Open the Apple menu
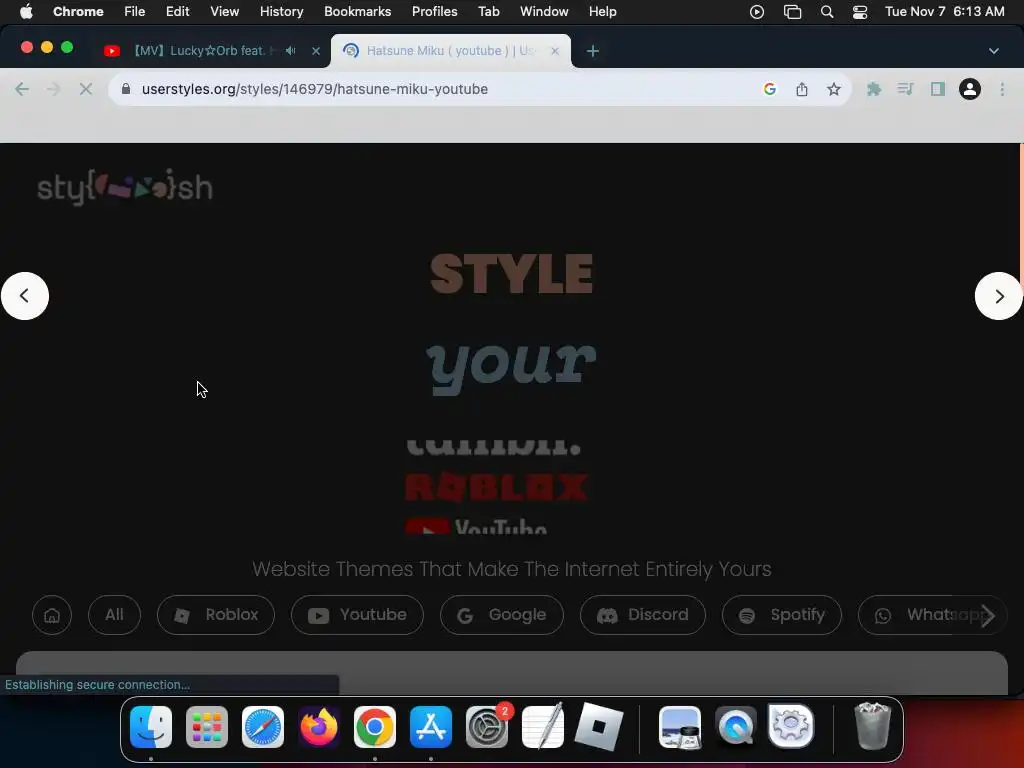Screen dimensions: 1024x768 26,12
